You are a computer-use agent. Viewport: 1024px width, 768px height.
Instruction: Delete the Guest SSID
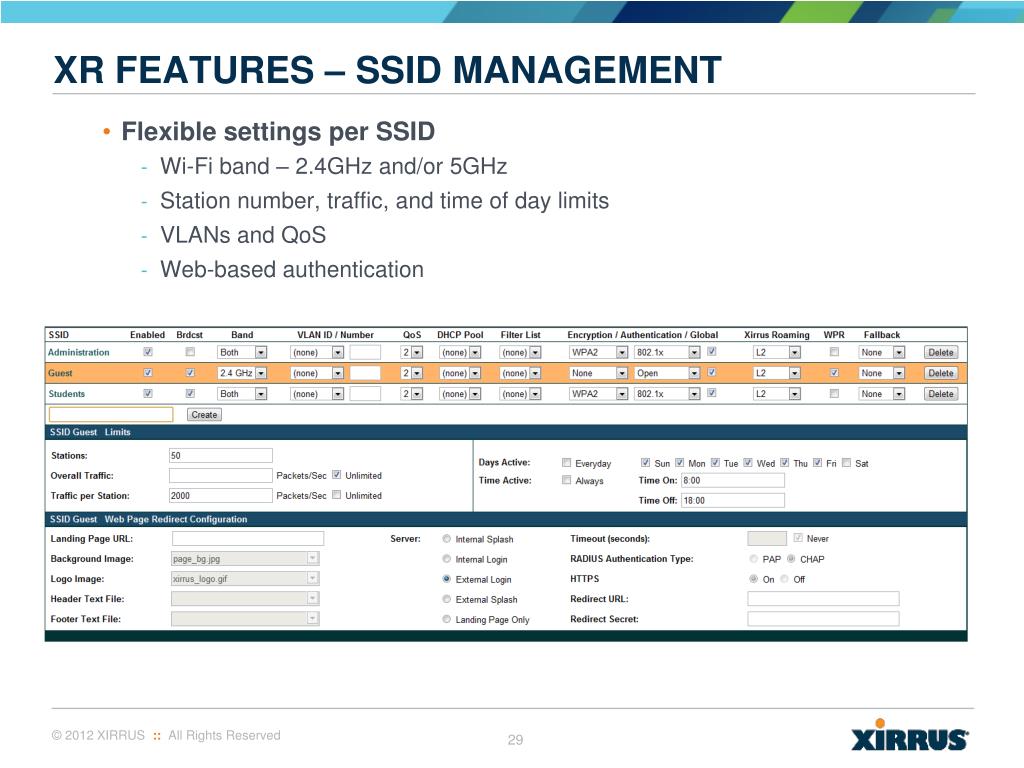(941, 373)
